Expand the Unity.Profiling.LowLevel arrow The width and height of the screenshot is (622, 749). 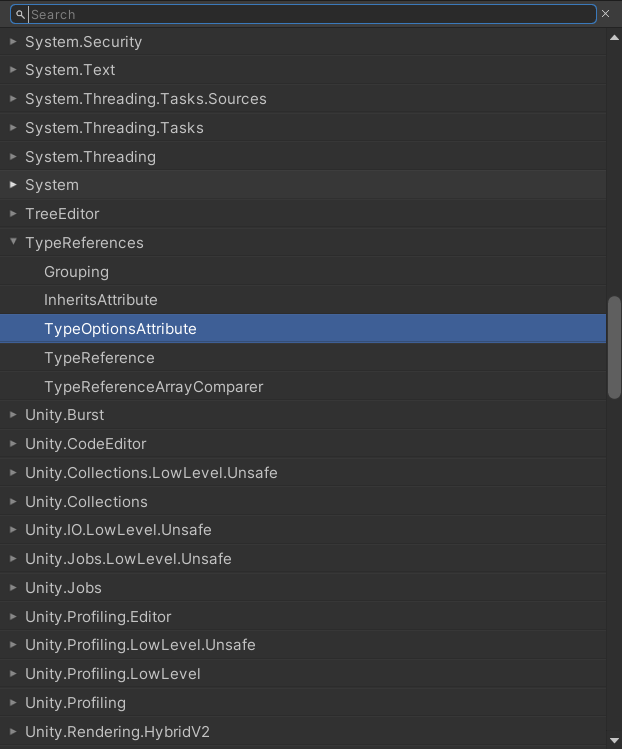pos(13,674)
